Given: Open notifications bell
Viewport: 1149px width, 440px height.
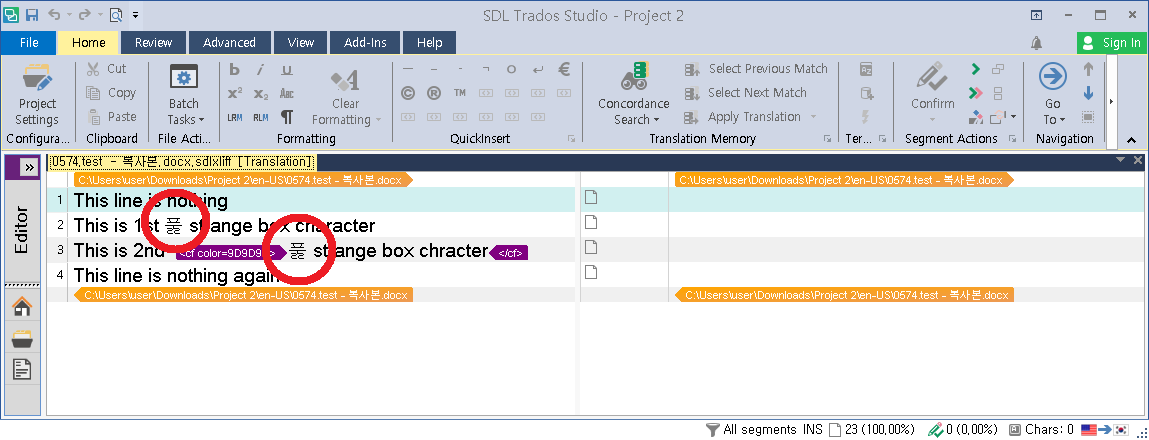Looking at the screenshot, I should (x=1036, y=43).
